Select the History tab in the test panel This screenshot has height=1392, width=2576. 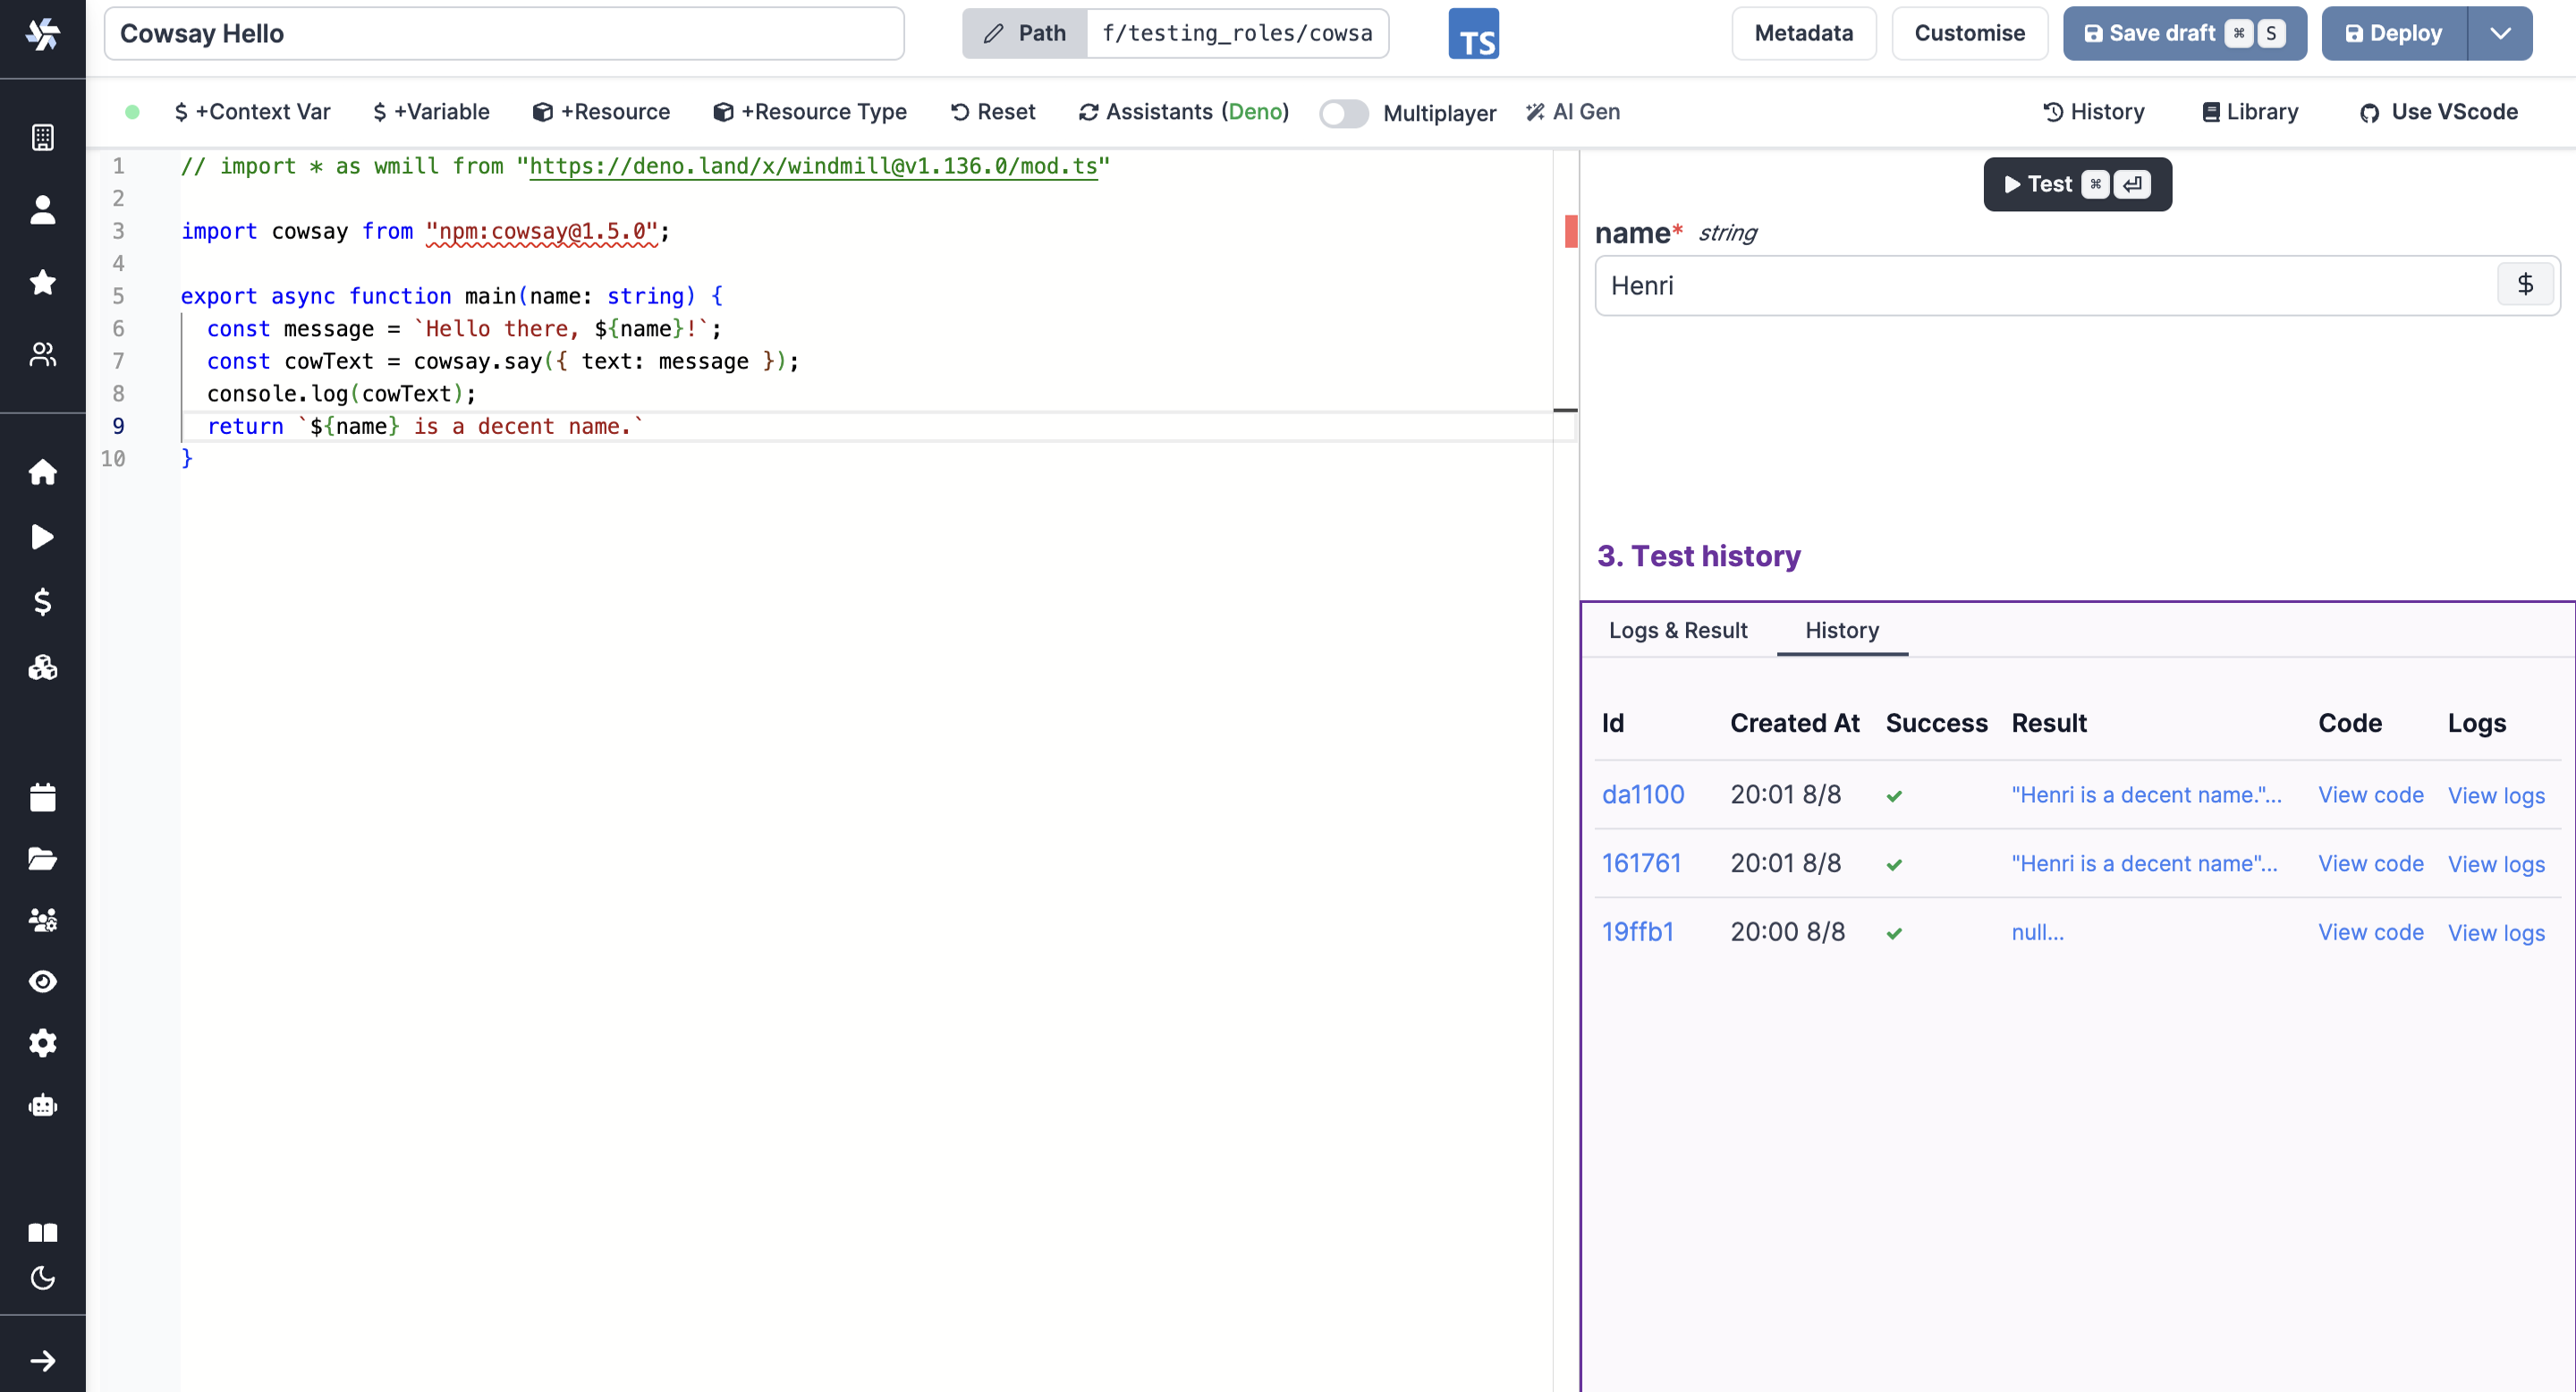coord(1841,630)
